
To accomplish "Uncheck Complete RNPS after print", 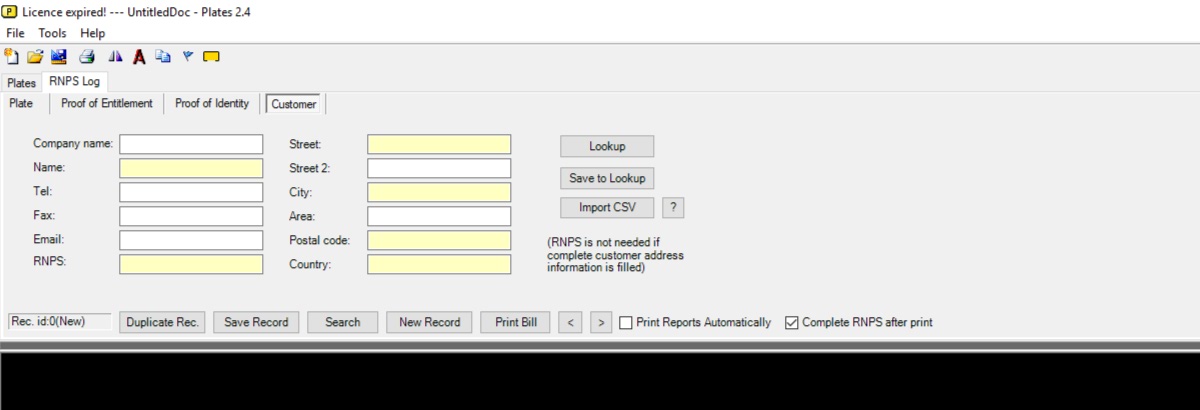I will click(x=792, y=322).
